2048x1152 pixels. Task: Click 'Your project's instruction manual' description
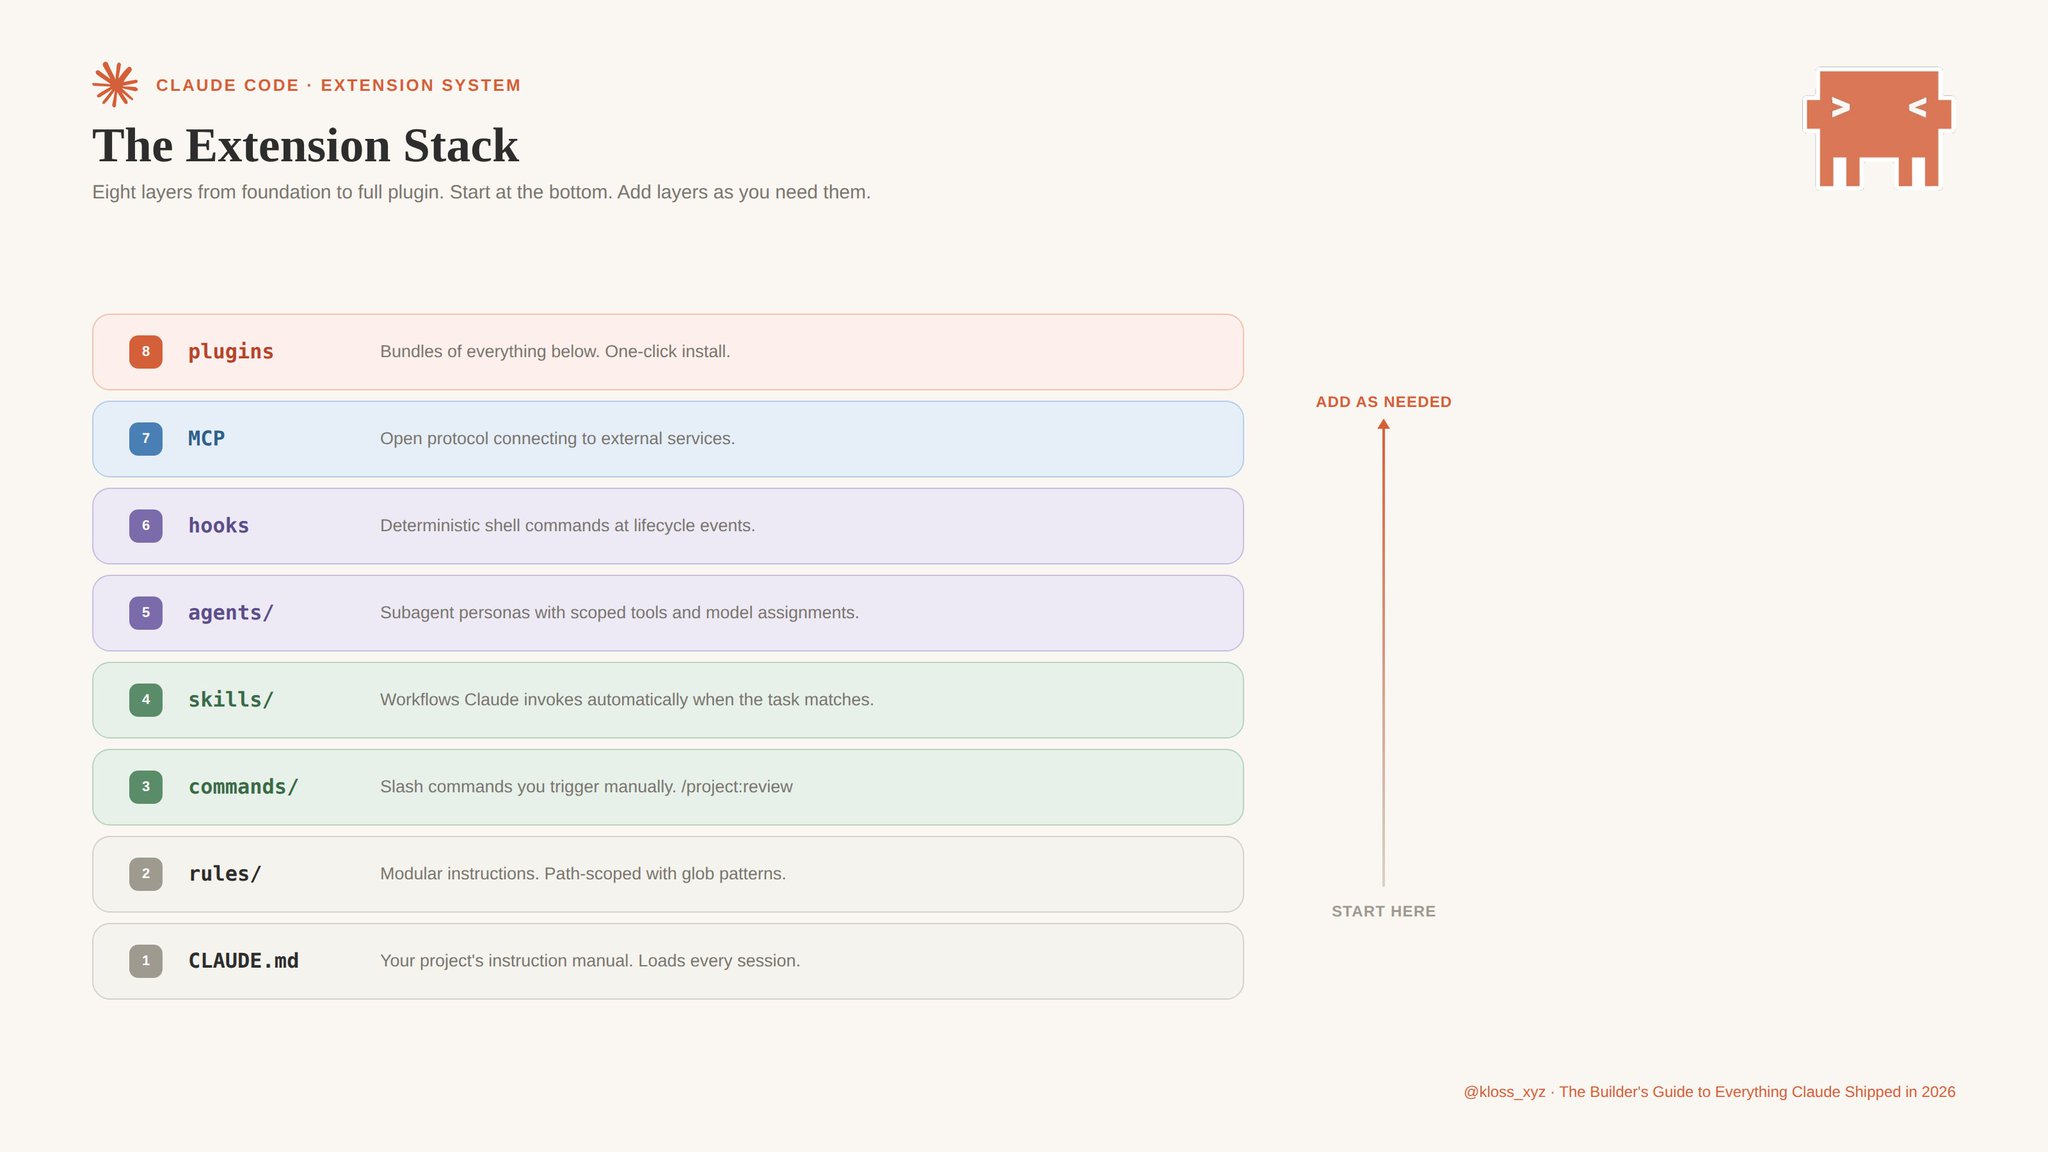(590, 961)
